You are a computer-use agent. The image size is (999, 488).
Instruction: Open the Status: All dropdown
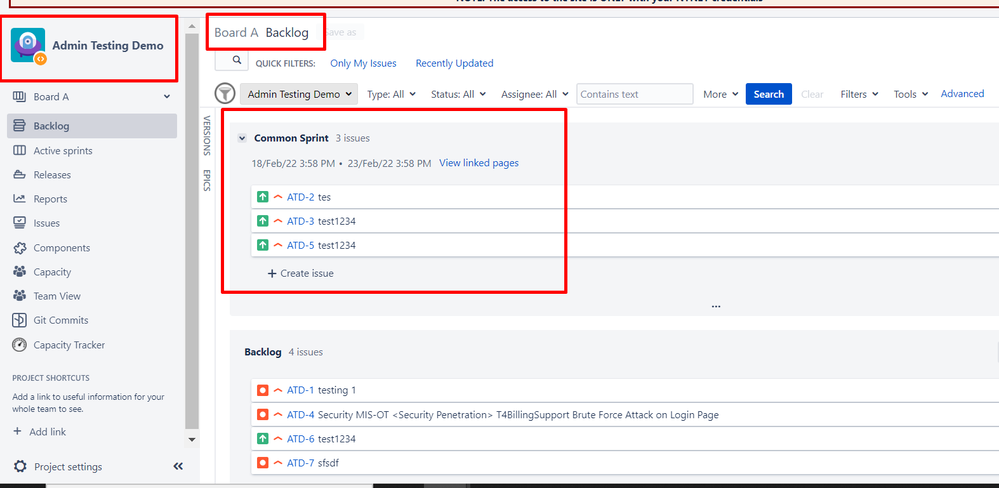pos(458,94)
